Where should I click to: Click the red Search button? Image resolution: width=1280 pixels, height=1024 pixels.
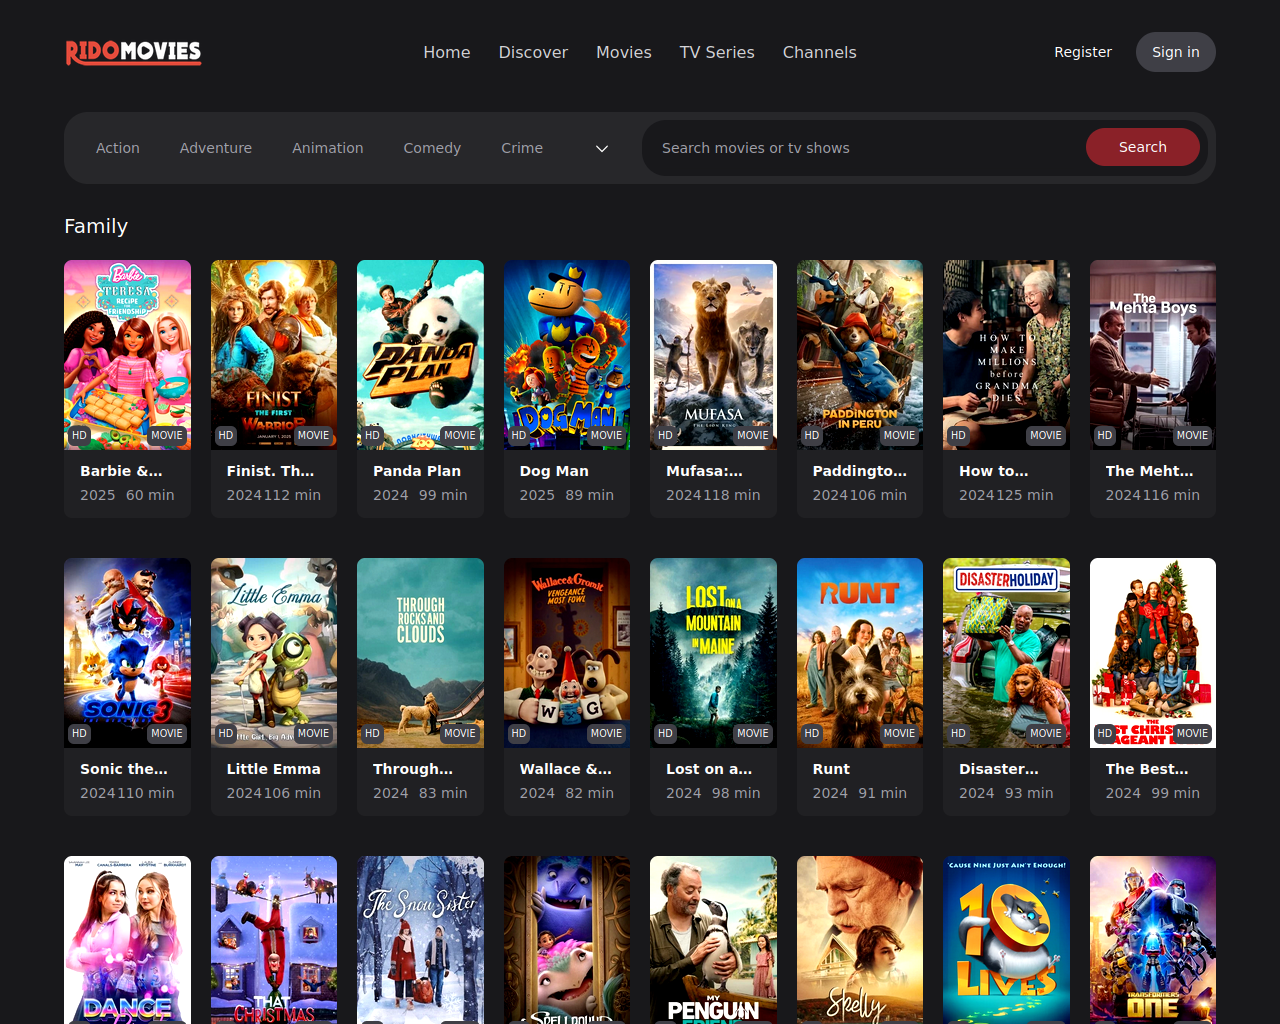tap(1143, 147)
